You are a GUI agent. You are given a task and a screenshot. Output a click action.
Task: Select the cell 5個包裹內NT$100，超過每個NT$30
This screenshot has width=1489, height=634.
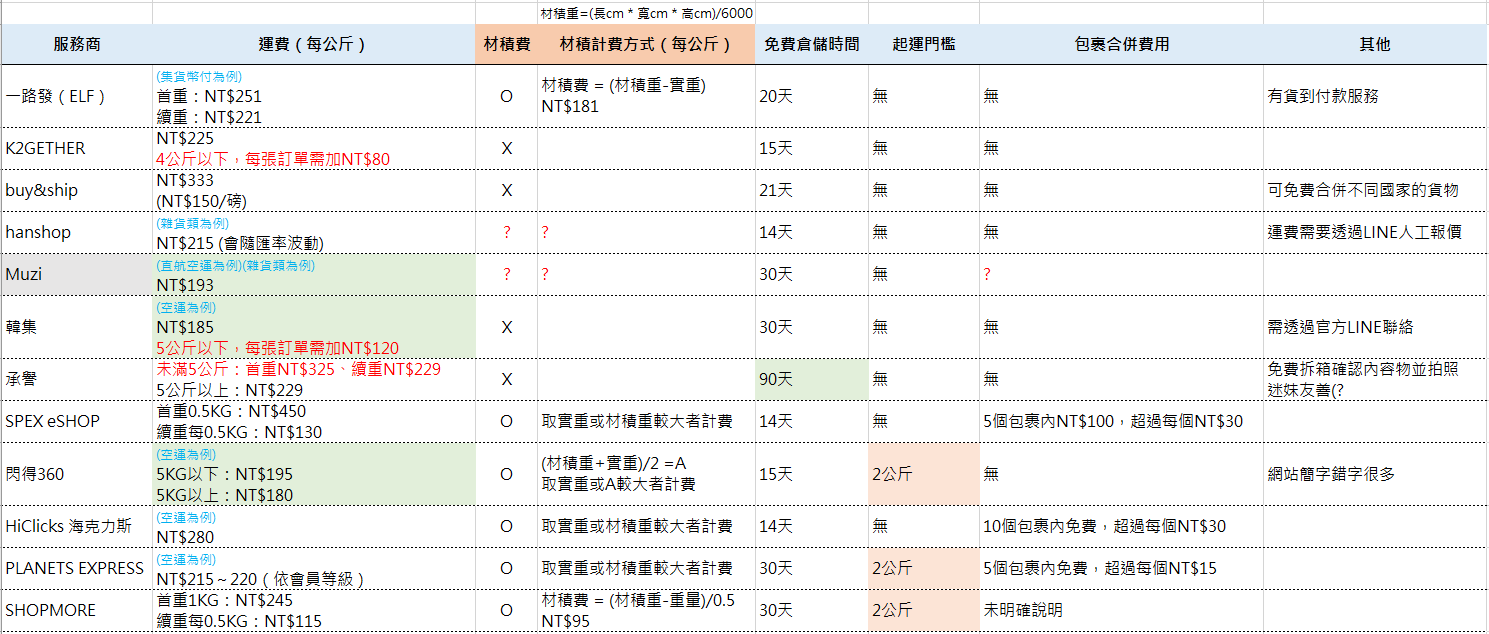[1121, 421]
